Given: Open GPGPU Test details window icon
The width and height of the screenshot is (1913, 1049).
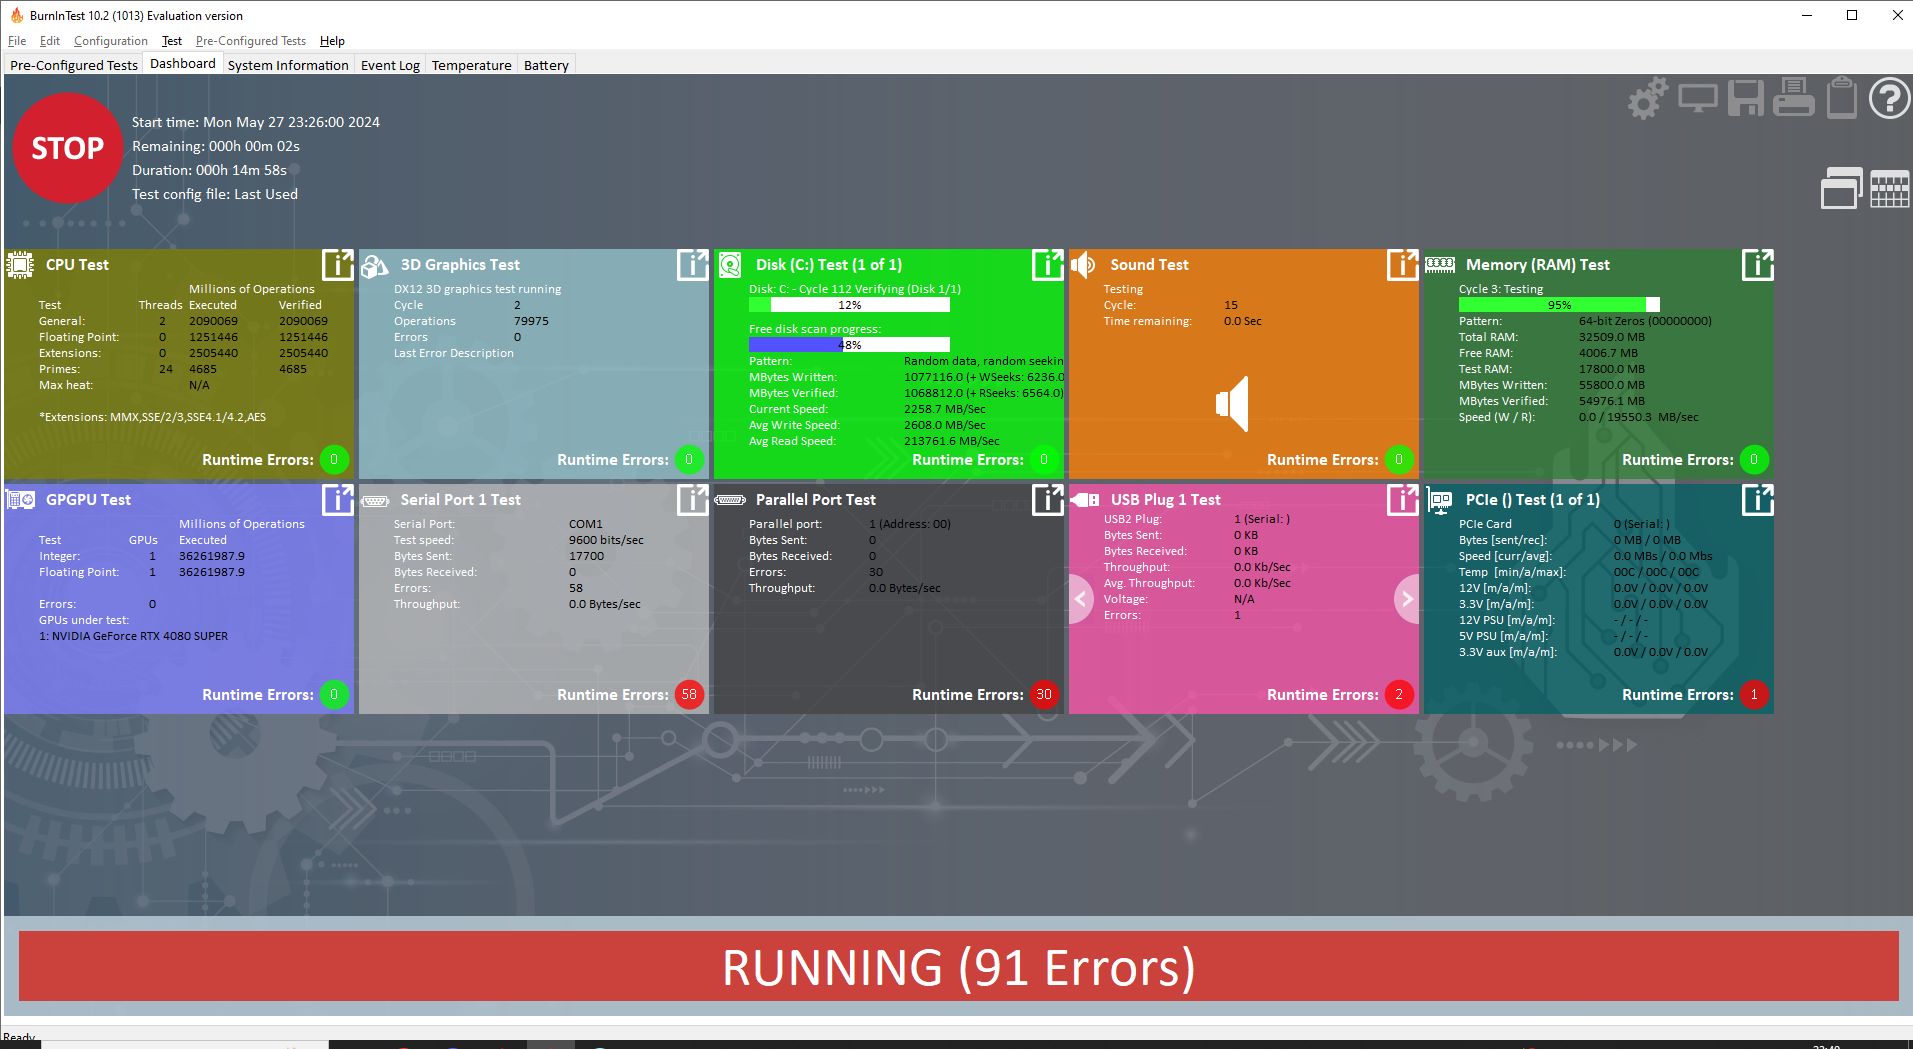Looking at the screenshot, I should (338, 500).
